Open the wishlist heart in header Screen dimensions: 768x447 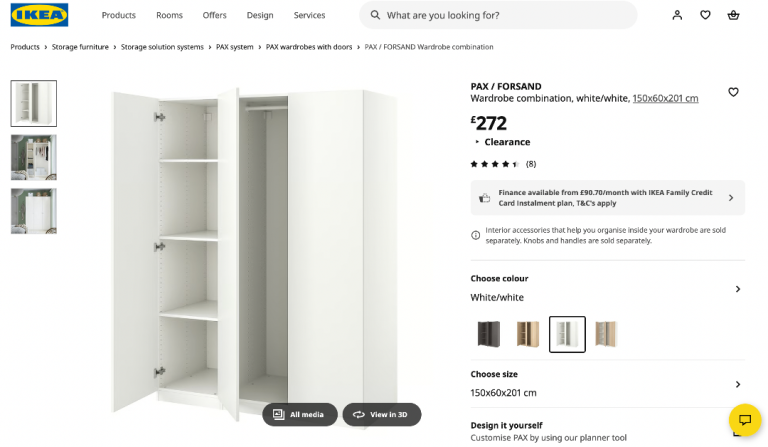pyautogui.click(x=705, y=15)
